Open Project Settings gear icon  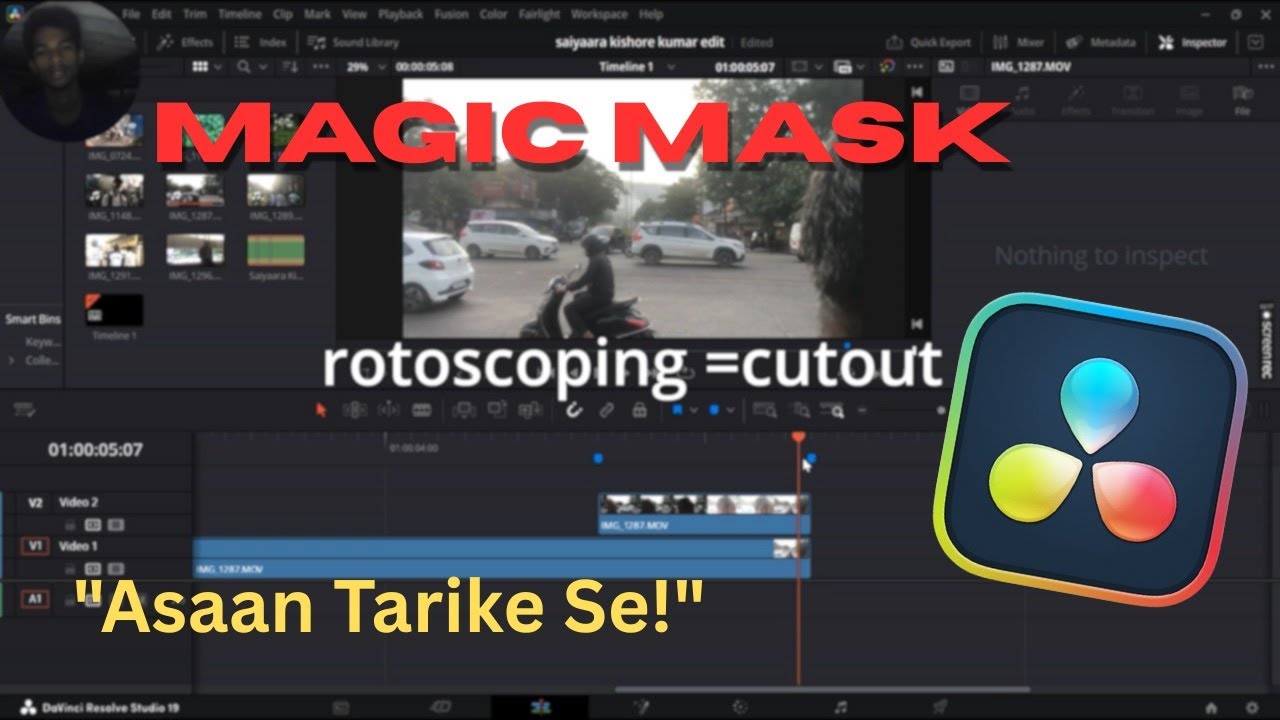point(1251,707)
